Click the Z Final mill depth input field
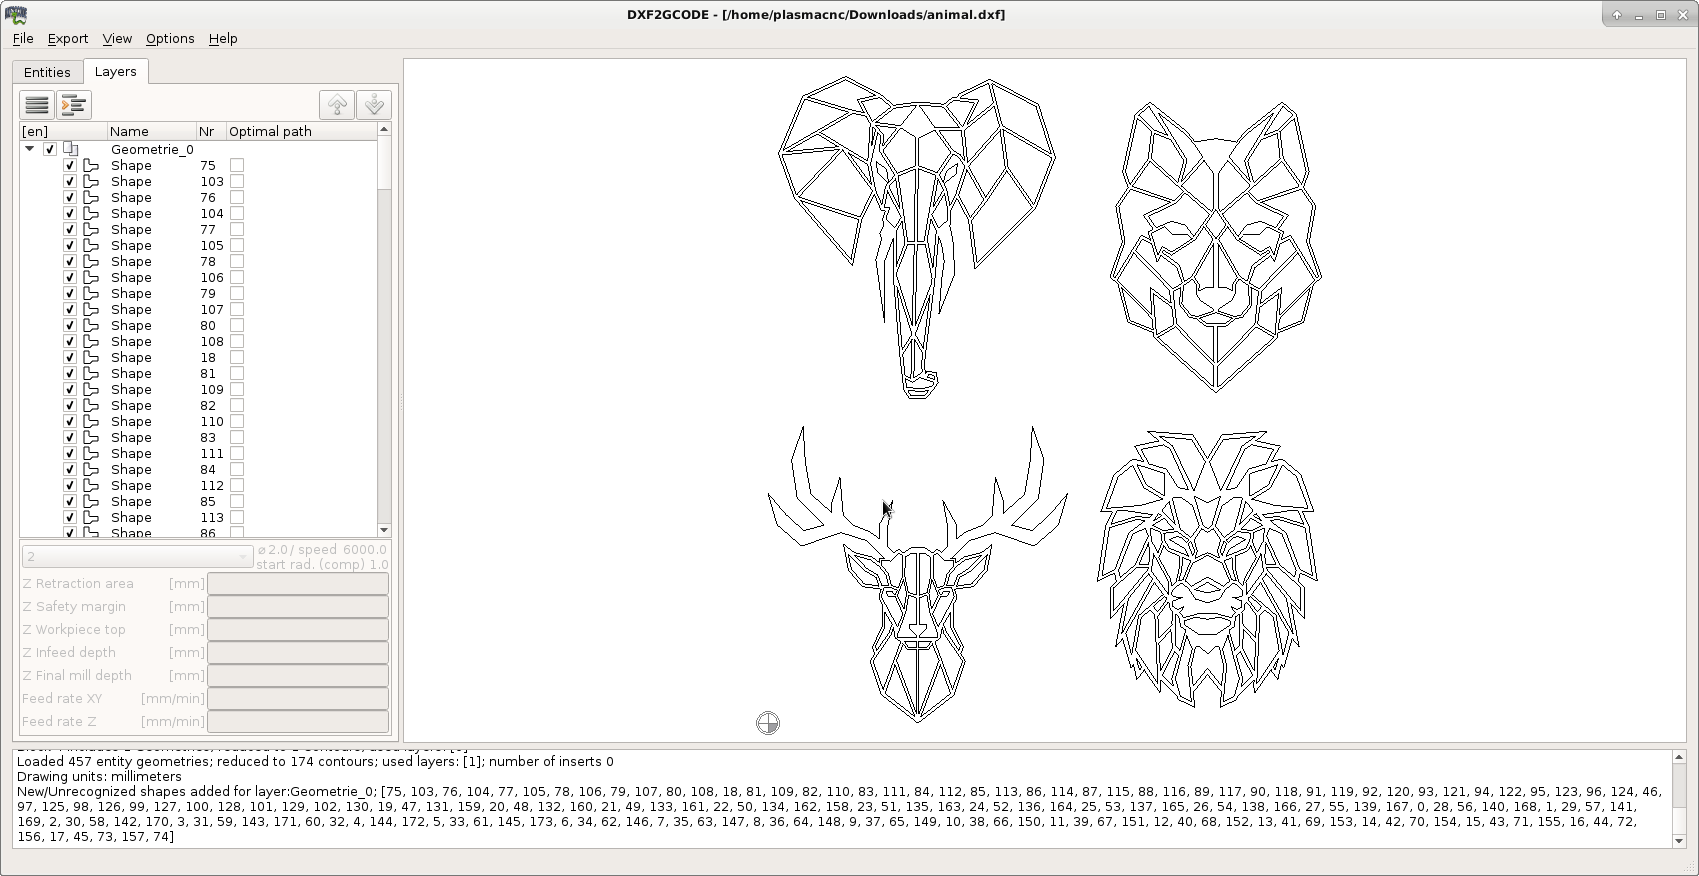1699x876 pixels. (x=298, y=675)
